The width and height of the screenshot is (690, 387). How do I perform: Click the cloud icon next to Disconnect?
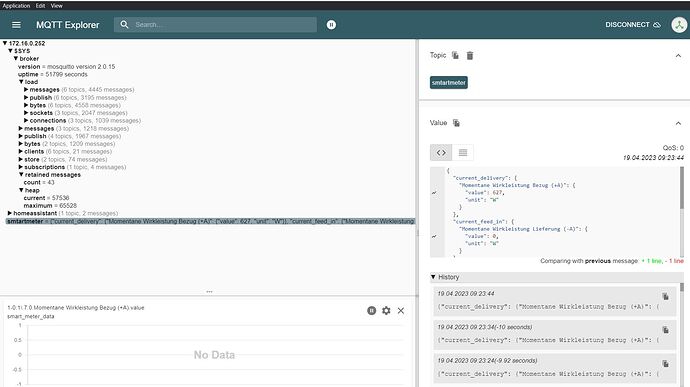[657, 25]
